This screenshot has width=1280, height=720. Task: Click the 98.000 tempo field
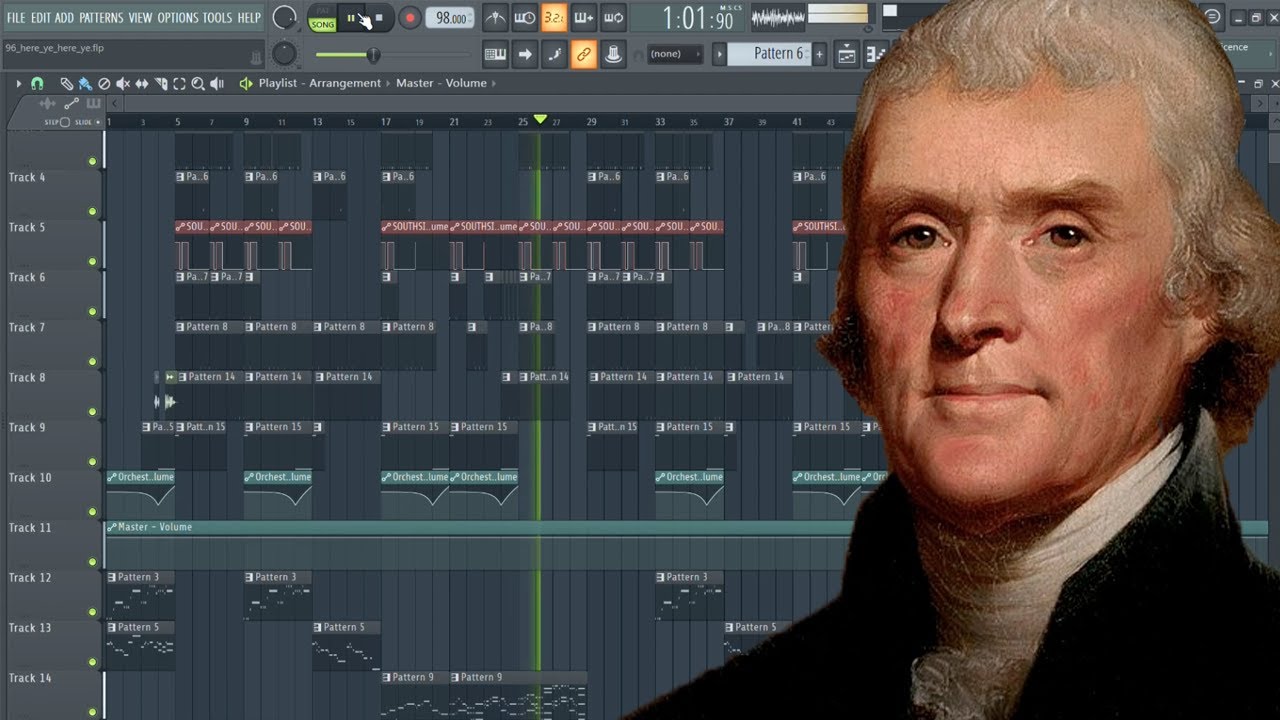tap(450, 18)
